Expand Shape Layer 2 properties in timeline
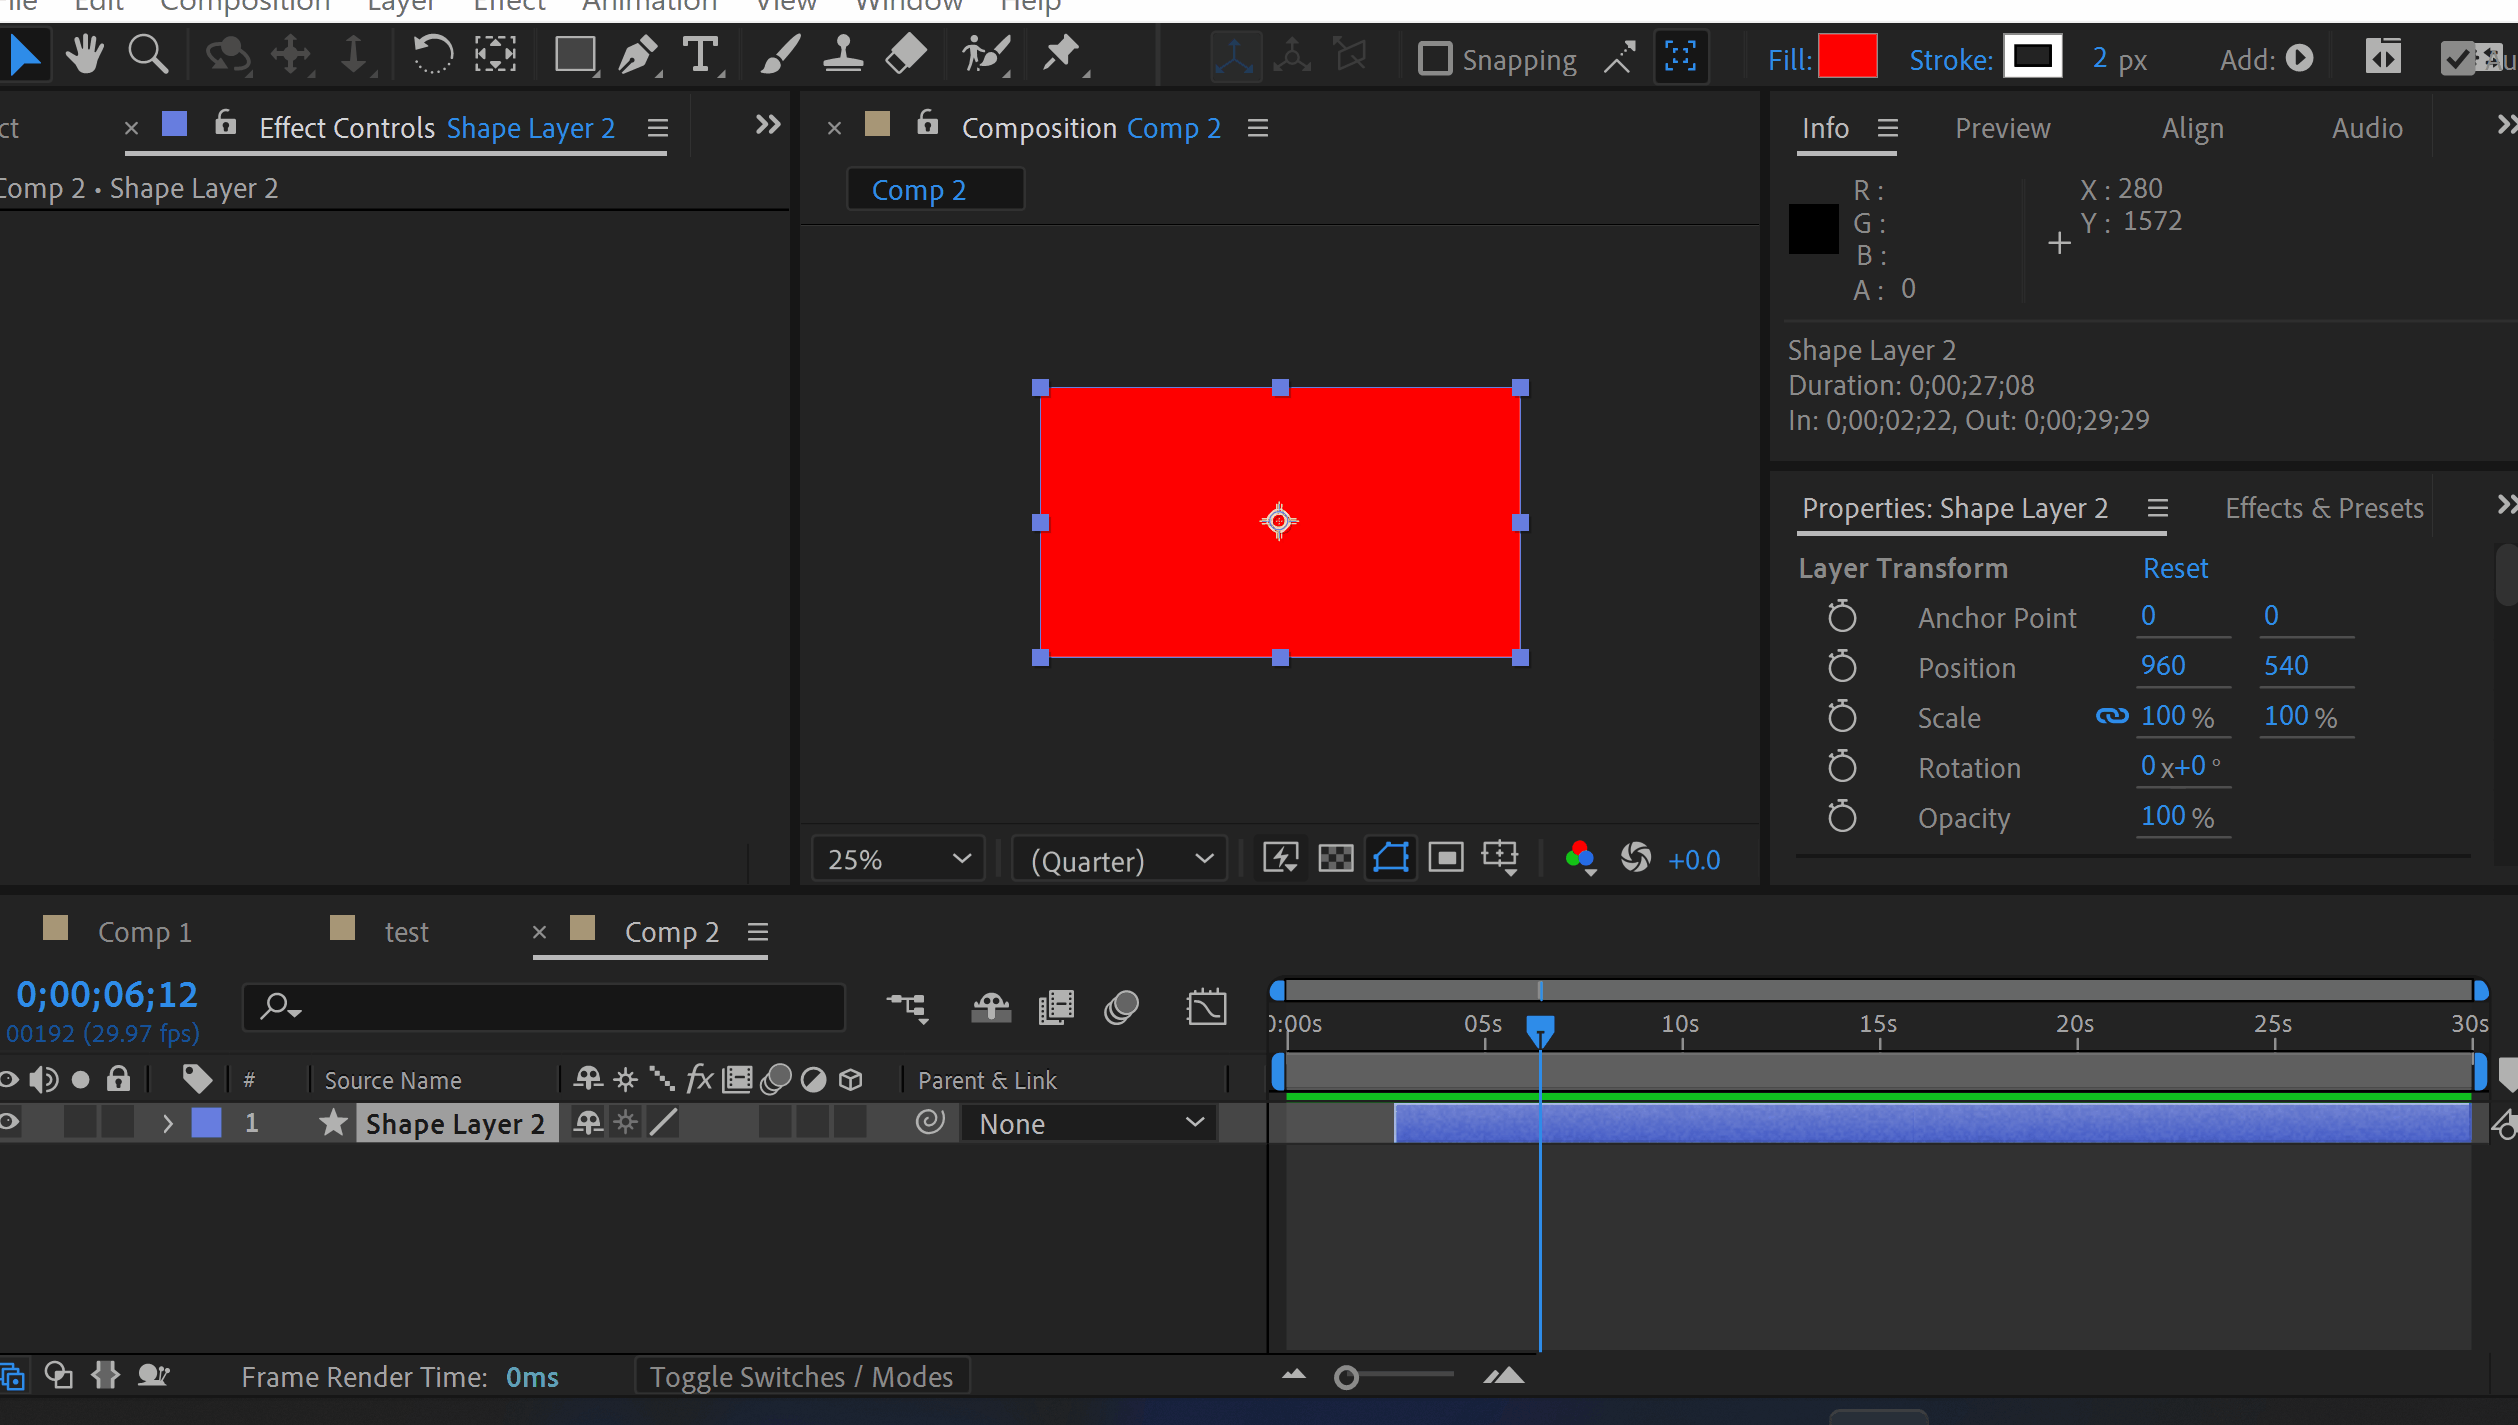This screenshot has height=1425, width=2518. click(168, 1123)
